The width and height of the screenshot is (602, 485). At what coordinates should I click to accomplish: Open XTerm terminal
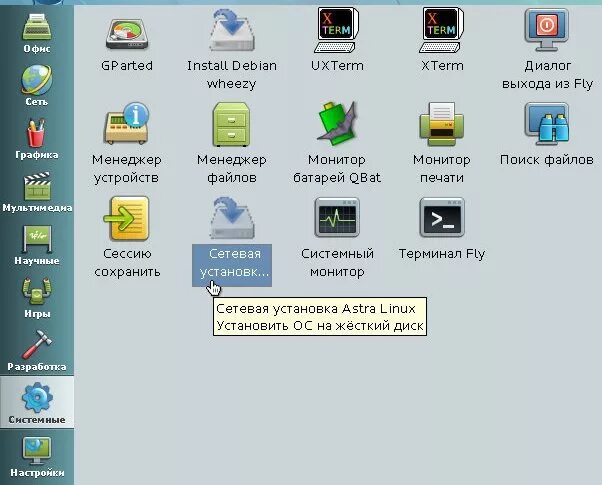442,40
